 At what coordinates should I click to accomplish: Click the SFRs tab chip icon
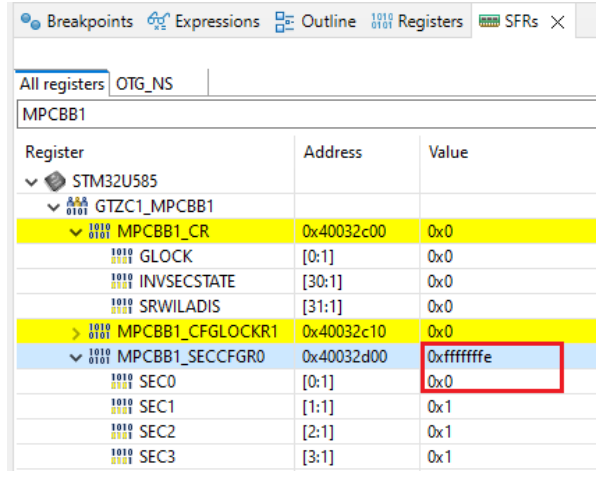click(489, 21)
